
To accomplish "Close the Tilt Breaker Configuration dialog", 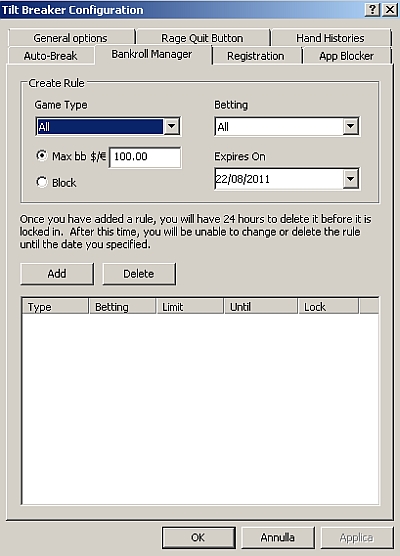I will coord(390,10).
